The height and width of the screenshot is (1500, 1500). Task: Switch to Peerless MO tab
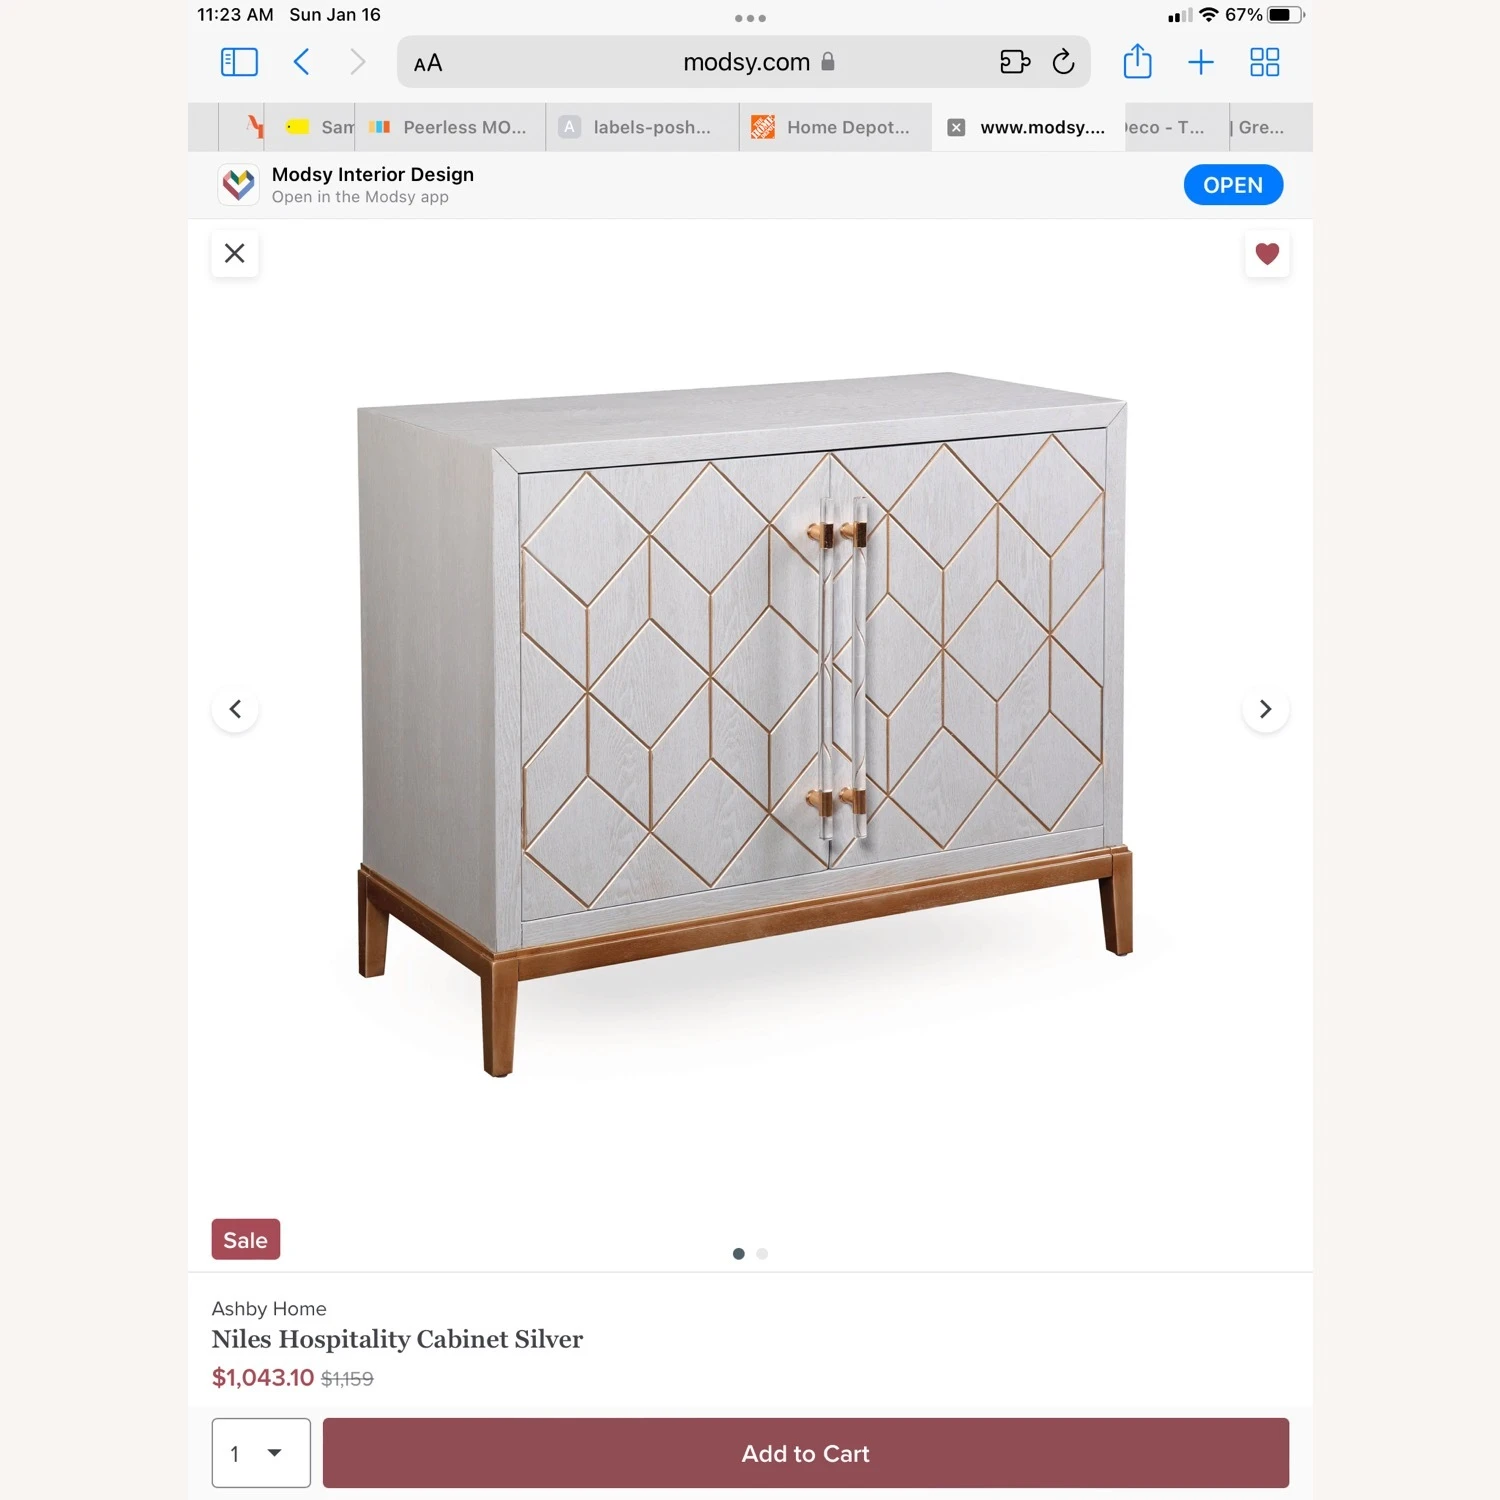point(449,127)
